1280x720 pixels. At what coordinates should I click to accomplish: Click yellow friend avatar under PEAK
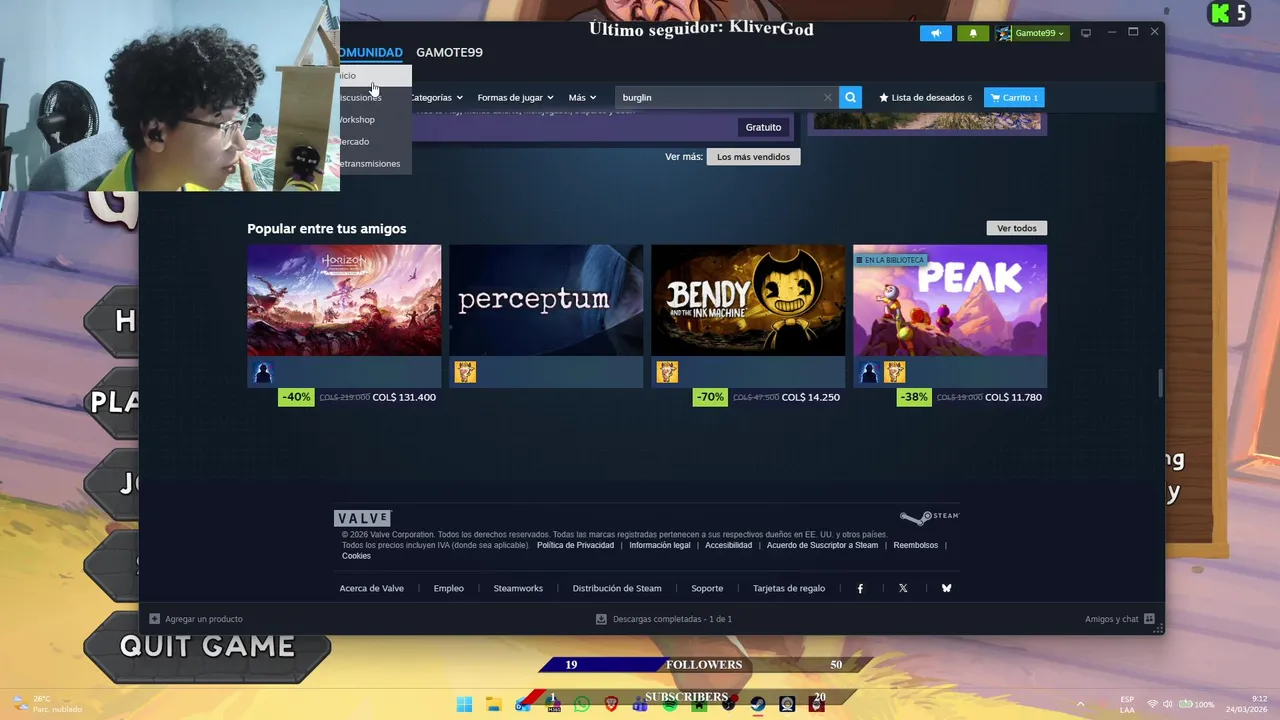(x=894, y=372)
